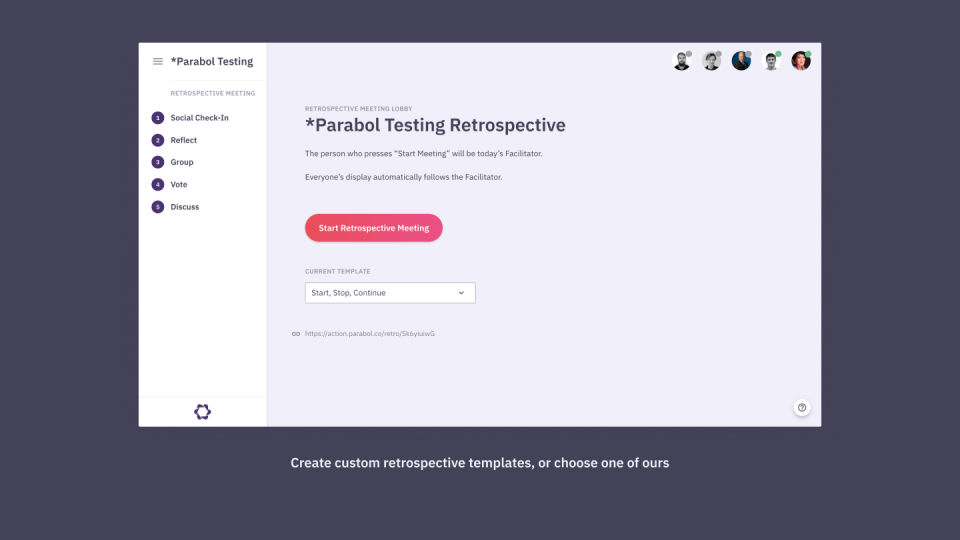Expand the template list using the chevron arrow
Screen dimensions: 960x540
pyautogui.click(x=461, y=293)
